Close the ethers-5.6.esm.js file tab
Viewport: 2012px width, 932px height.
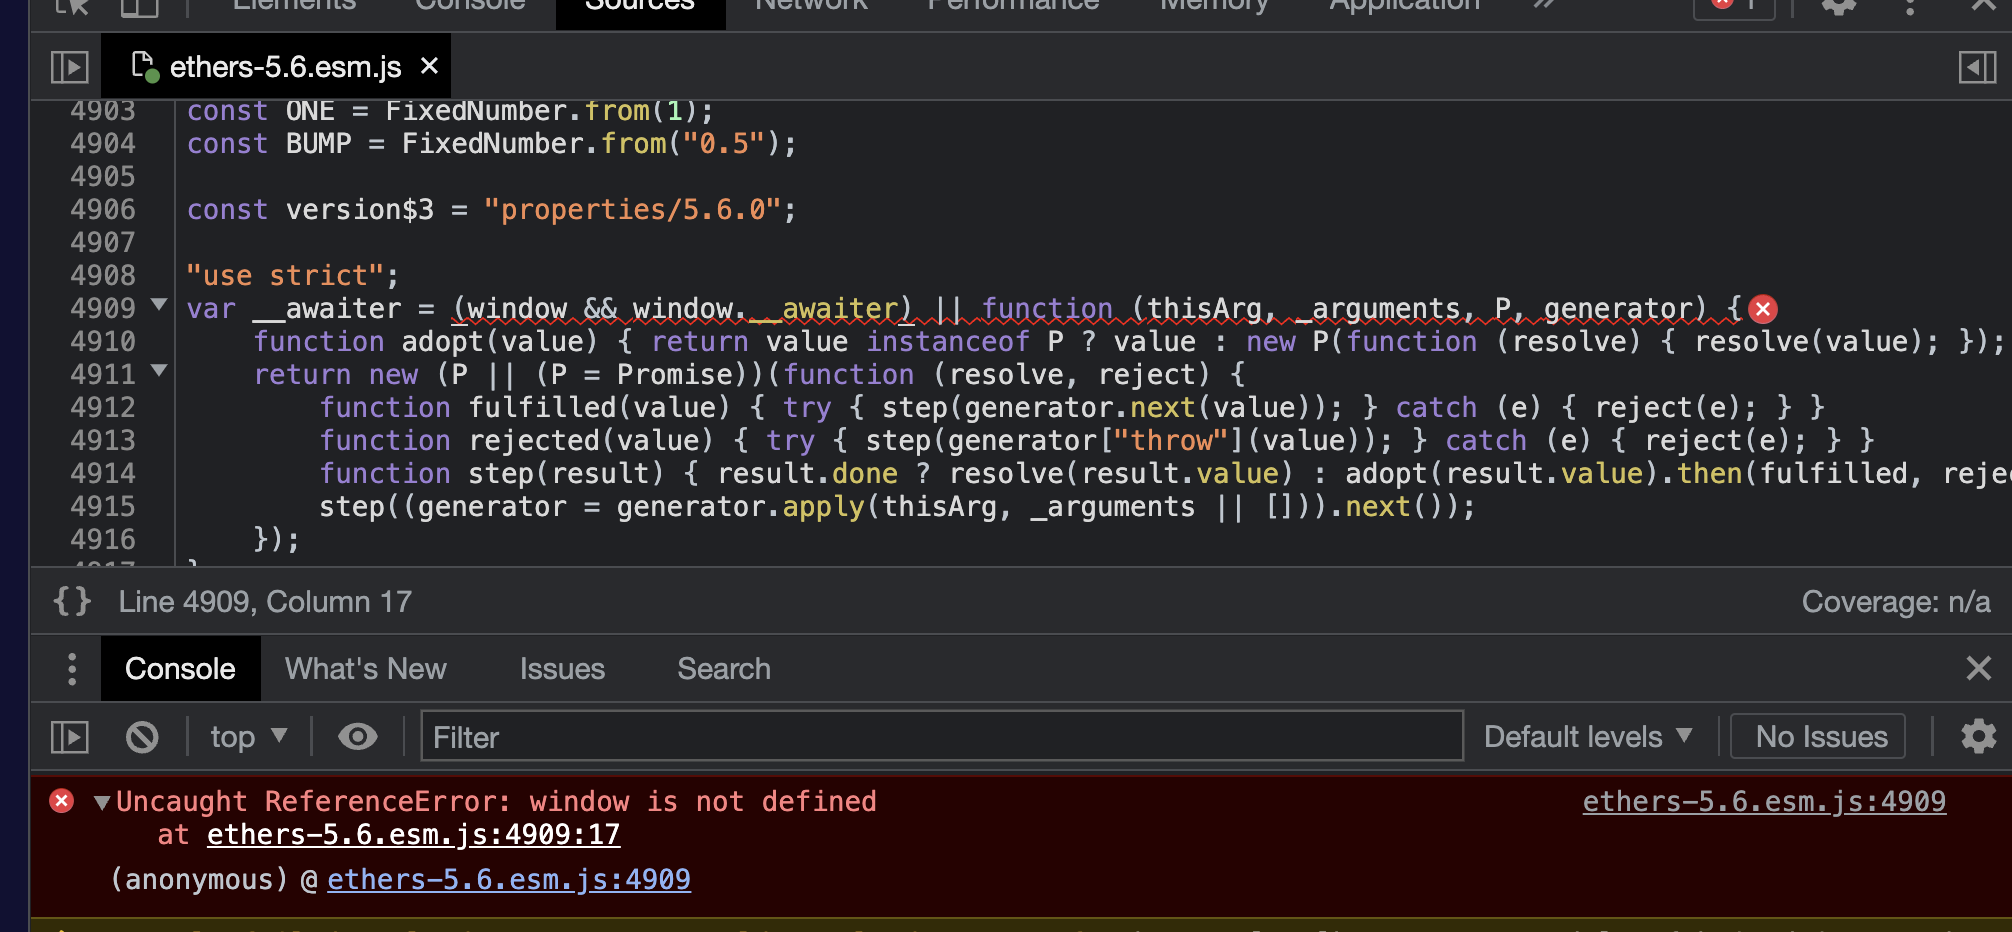(429, 66)
